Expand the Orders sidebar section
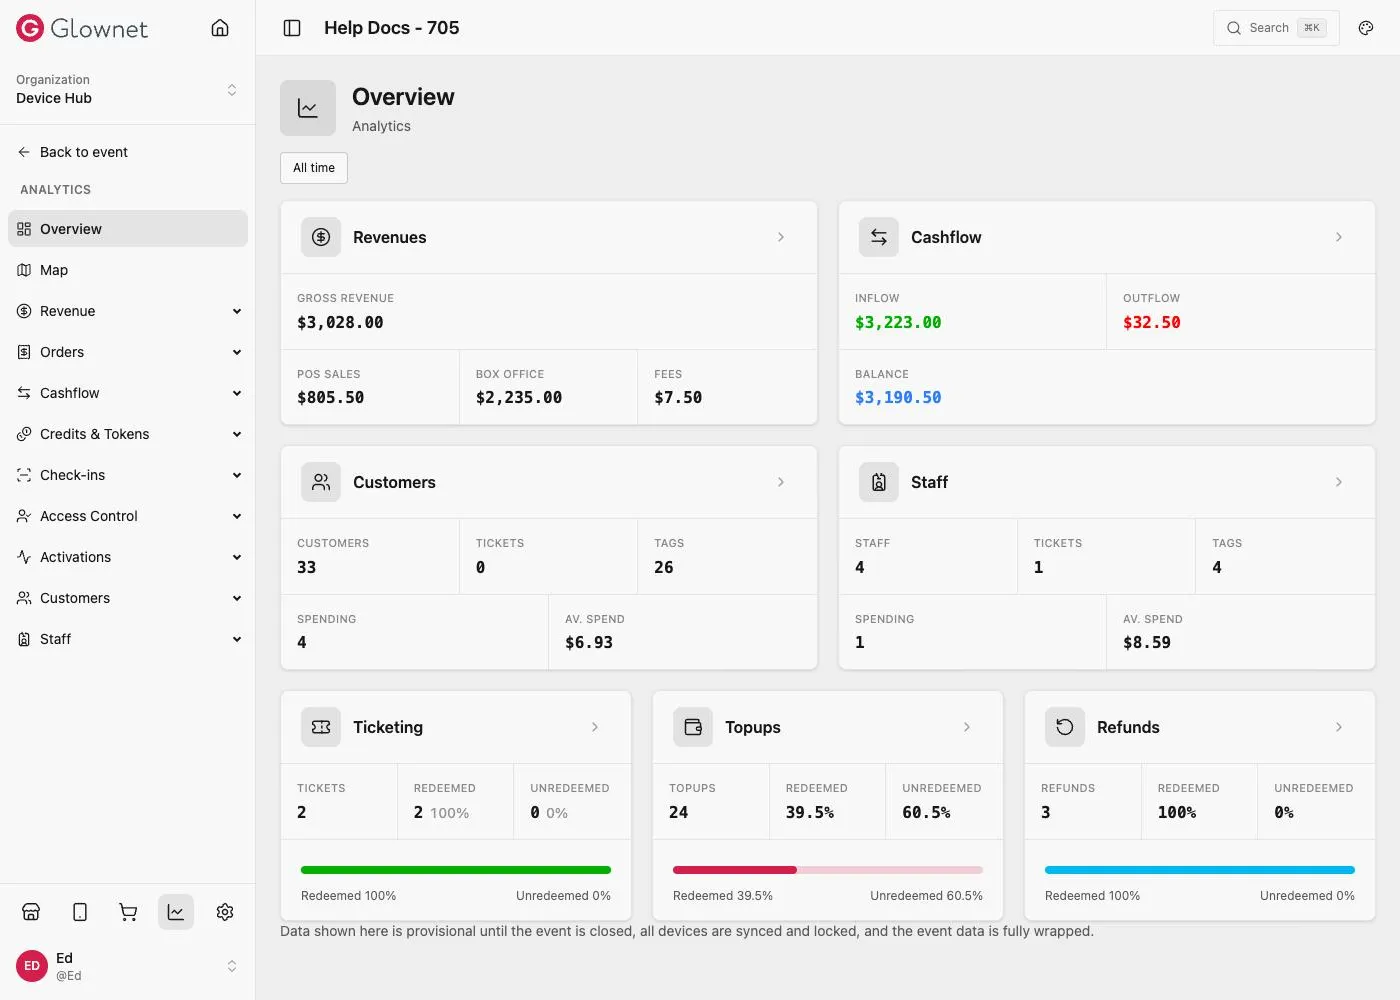The image size is (1400, 1000). [x=128, y=352]
